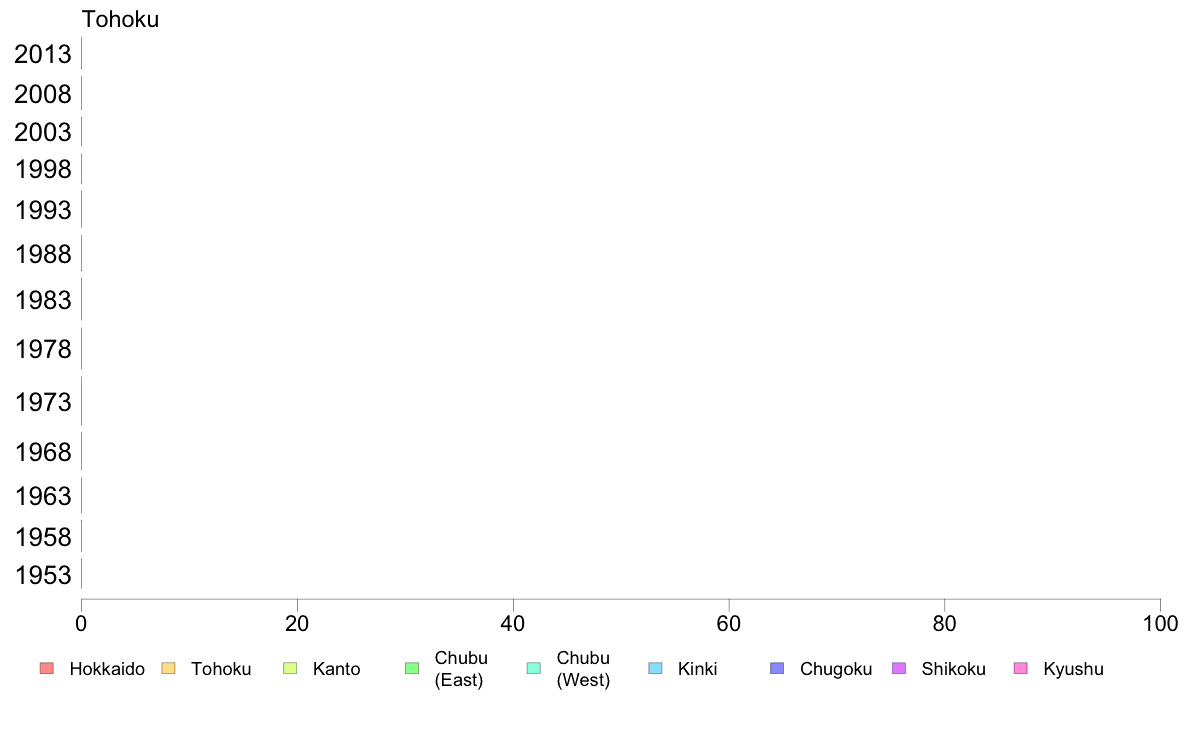
Task: Toggle the Kyushu legend label text
Action: pos(1073,669)
